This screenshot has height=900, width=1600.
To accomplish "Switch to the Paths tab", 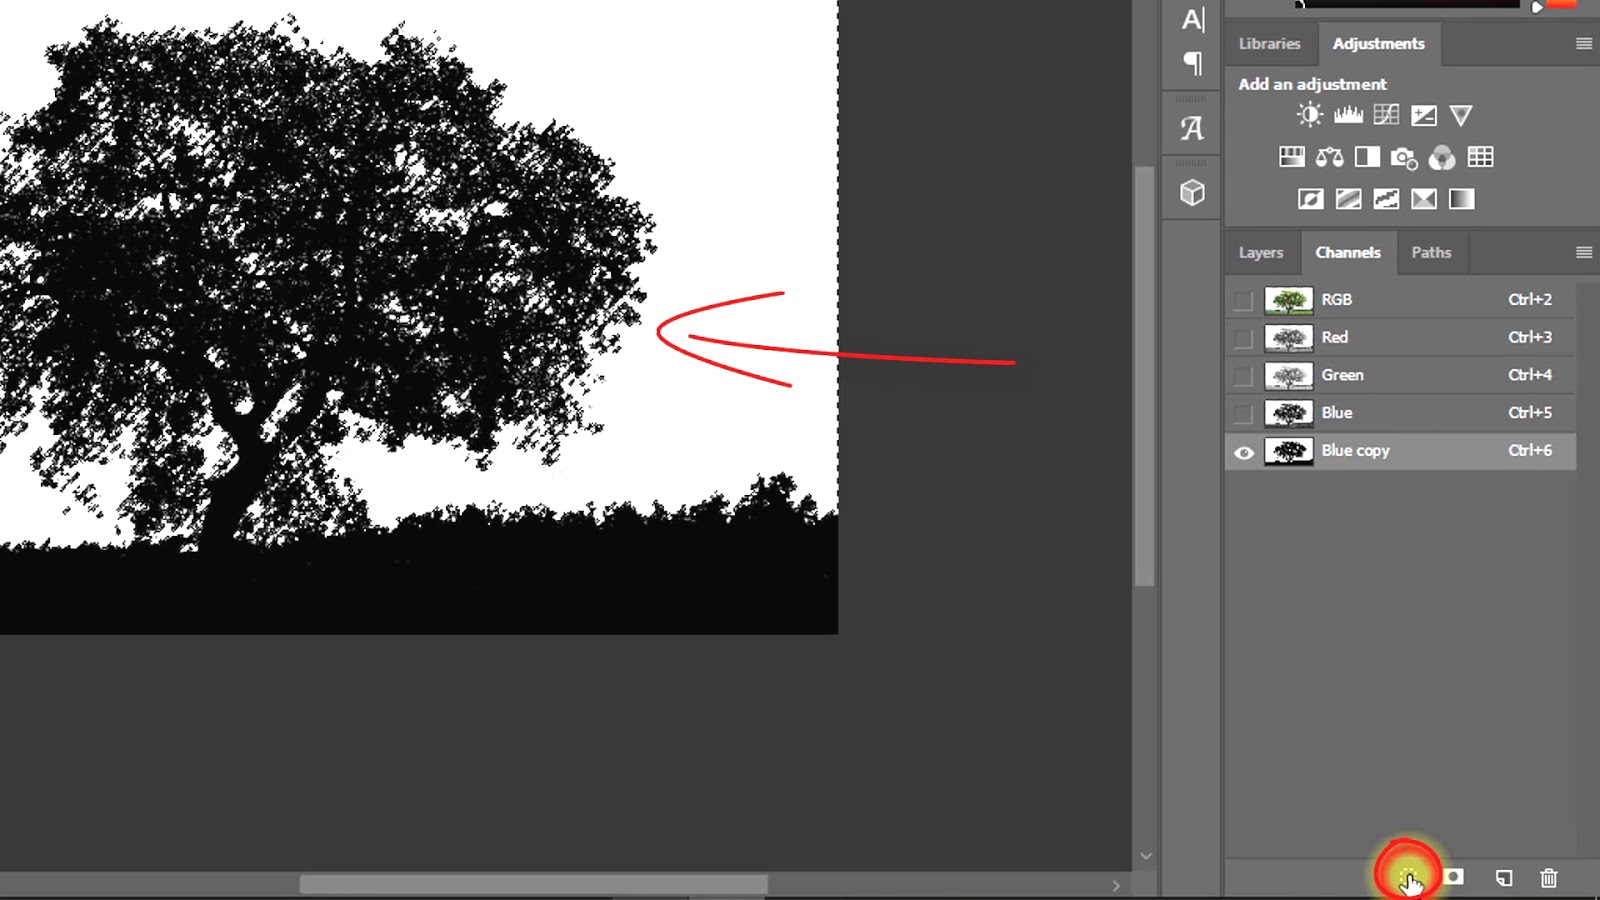I will tap(1431, 252).
